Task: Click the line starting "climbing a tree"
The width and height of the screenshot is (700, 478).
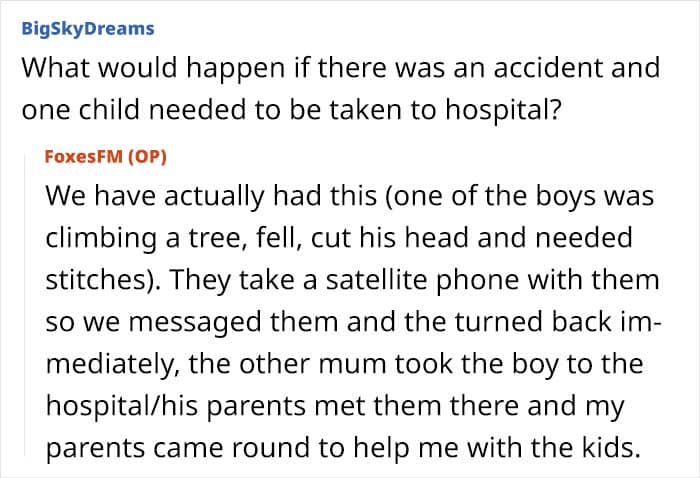Action: pyautogui.click(x=339, y=237)
